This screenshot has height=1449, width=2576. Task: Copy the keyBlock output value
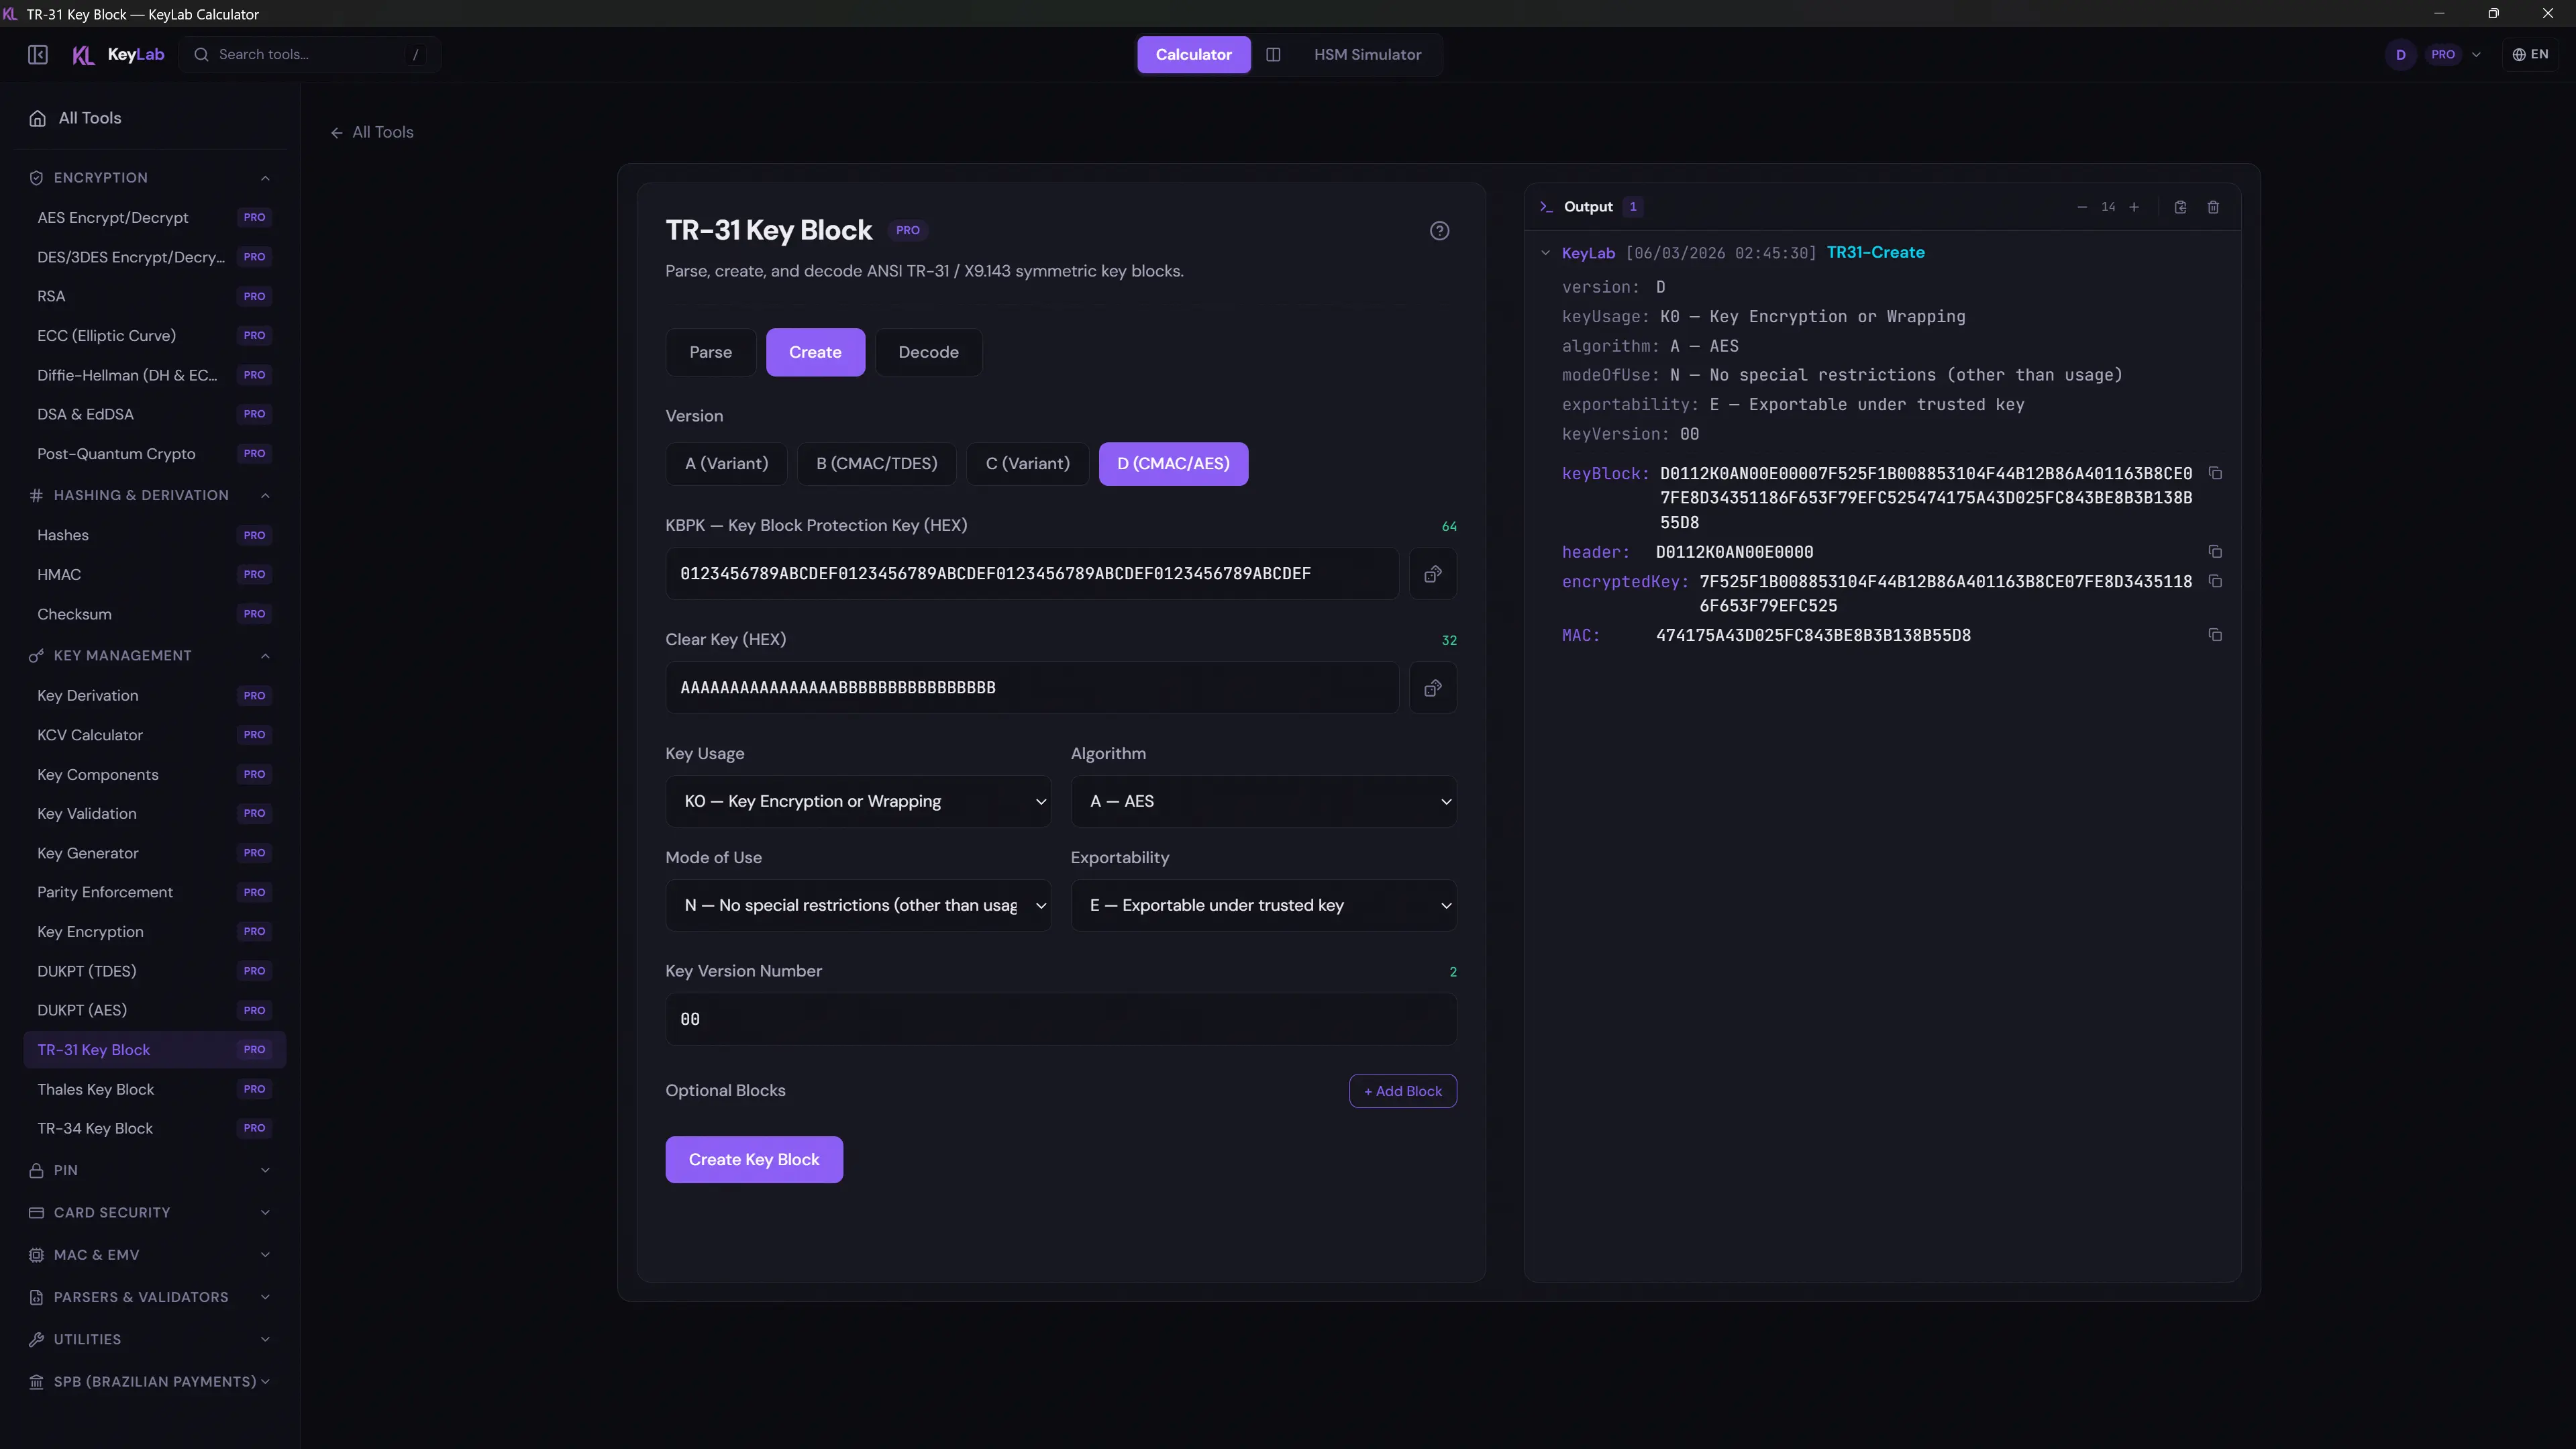tap(2215, 473)
